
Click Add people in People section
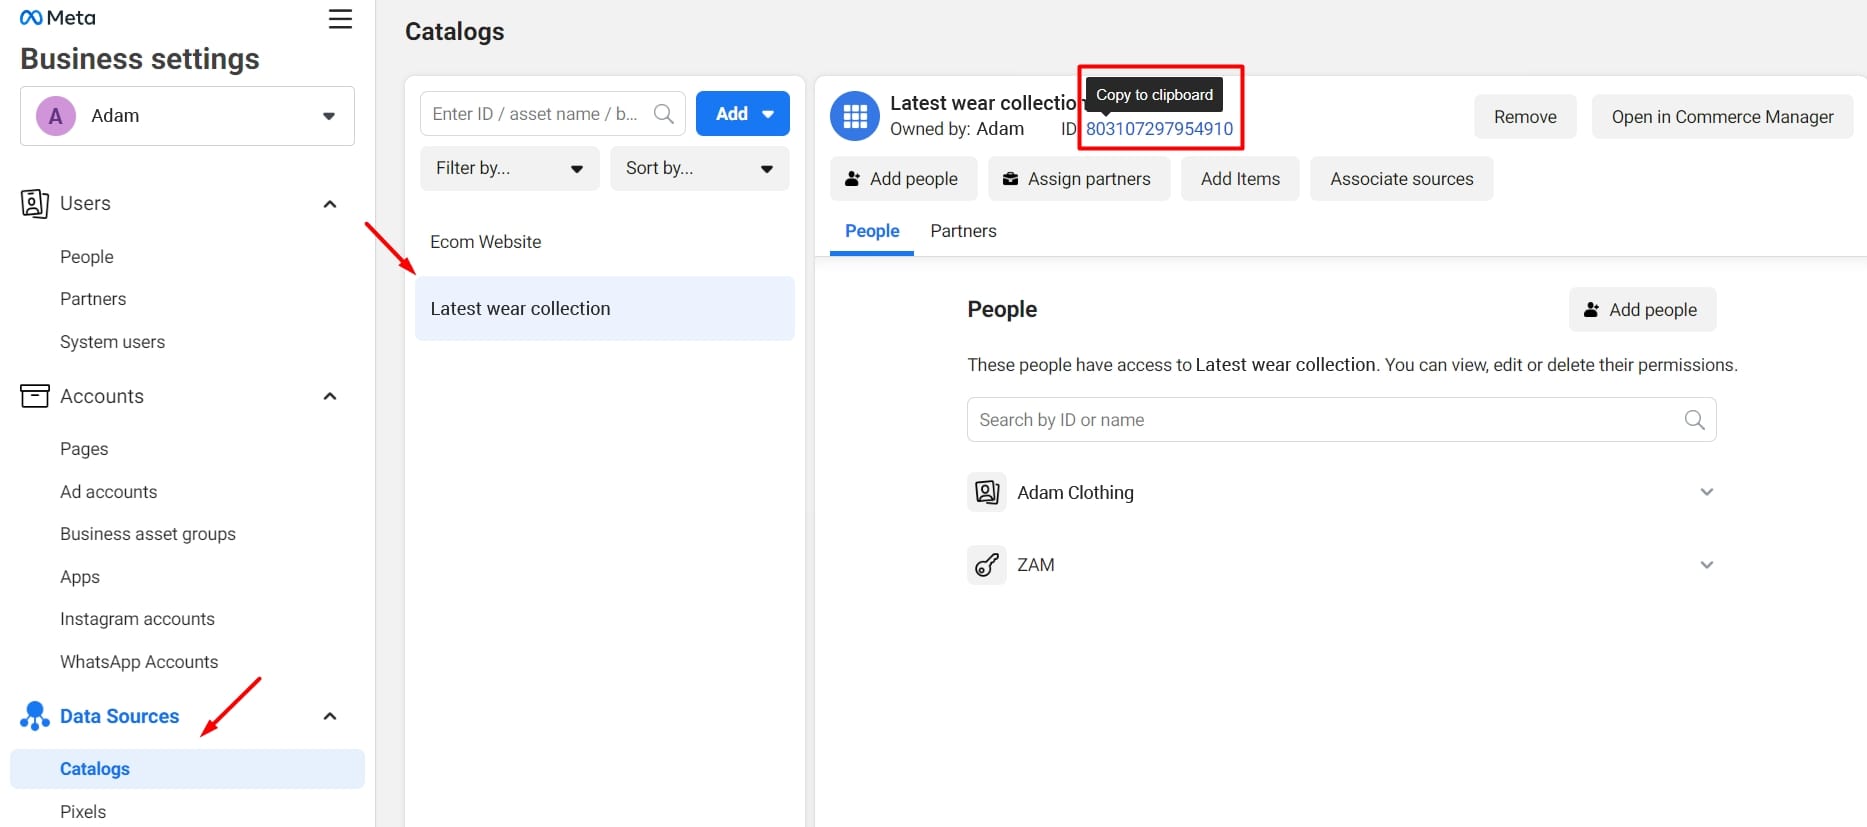pos(1642,310)
